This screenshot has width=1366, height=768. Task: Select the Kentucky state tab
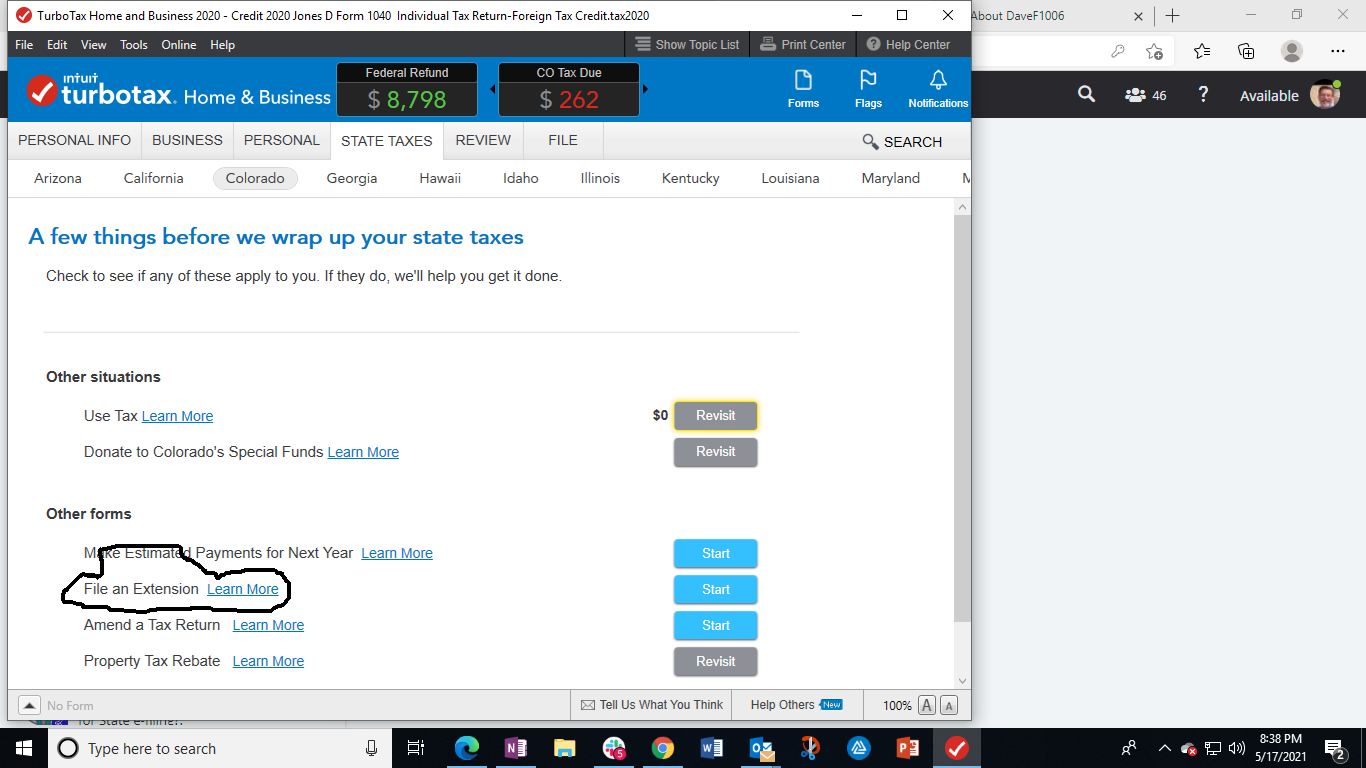pyautogui.click(x=691, y=178)
